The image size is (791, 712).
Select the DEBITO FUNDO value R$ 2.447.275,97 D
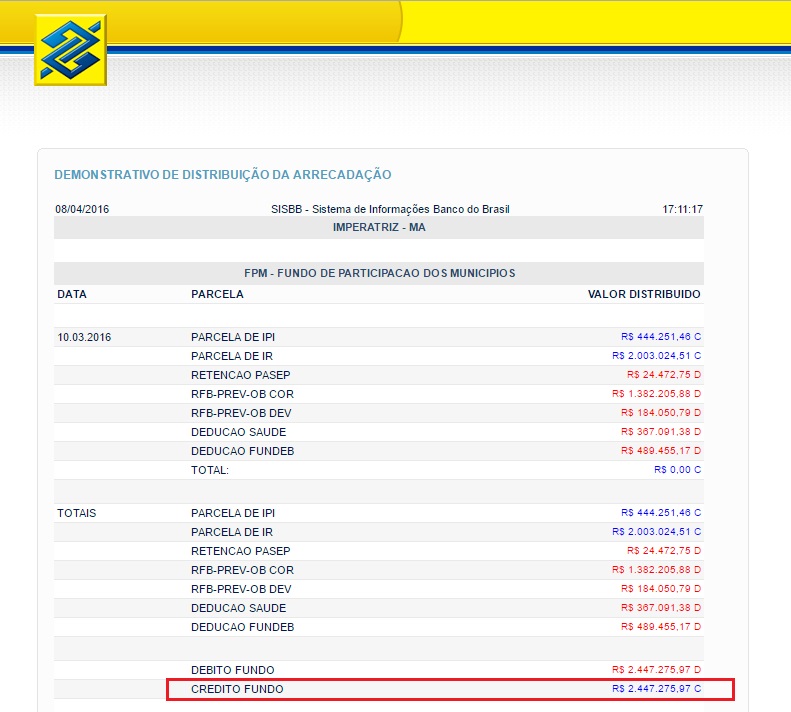tap(656, 670)
